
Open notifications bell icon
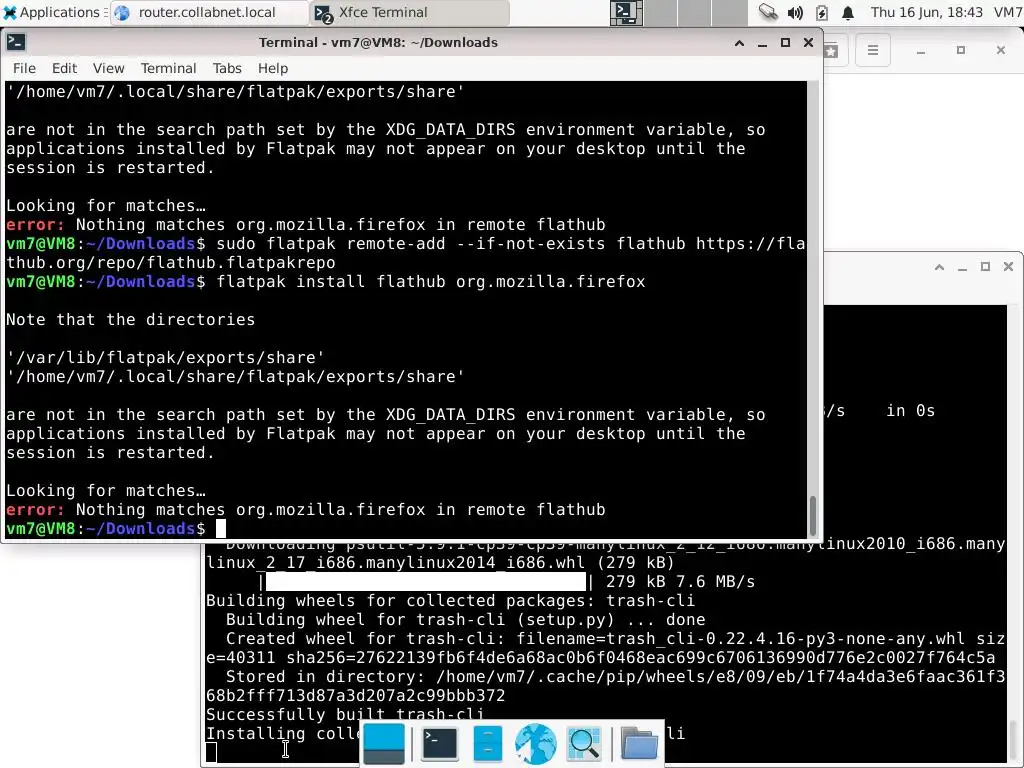(848, 12)
